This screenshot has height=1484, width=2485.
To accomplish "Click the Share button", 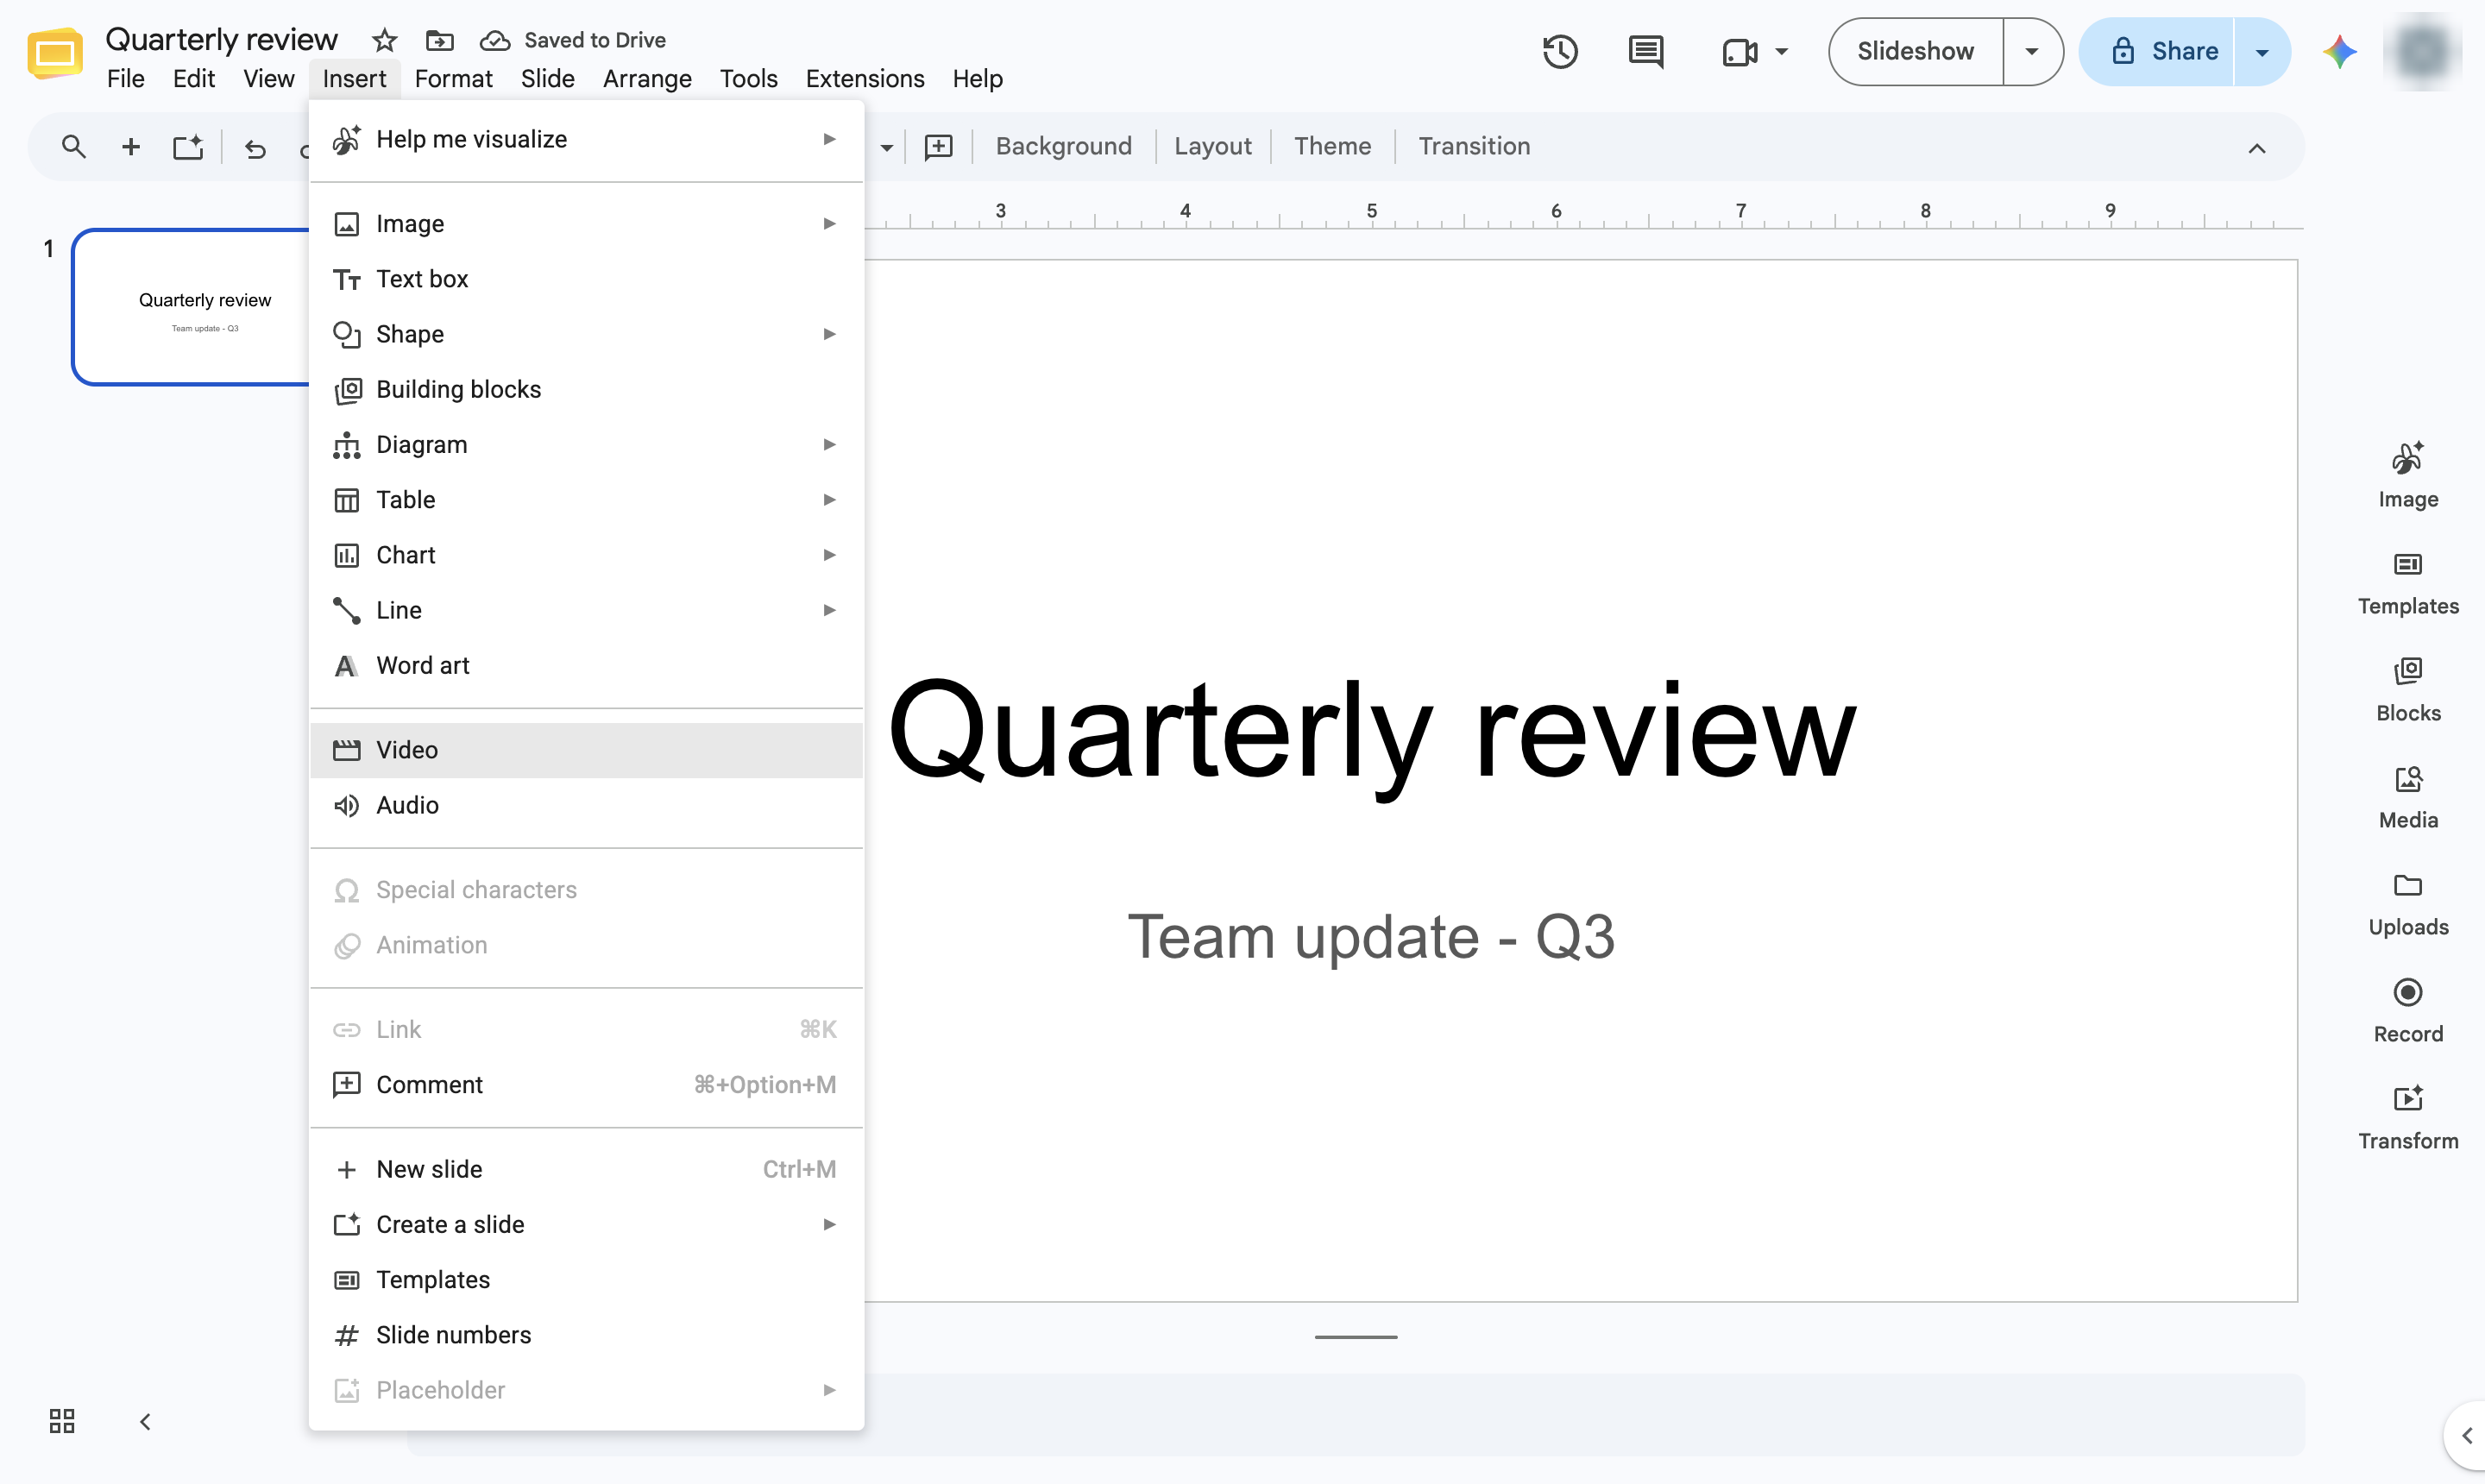I will pyautogui.click(x=2157, y=52).
